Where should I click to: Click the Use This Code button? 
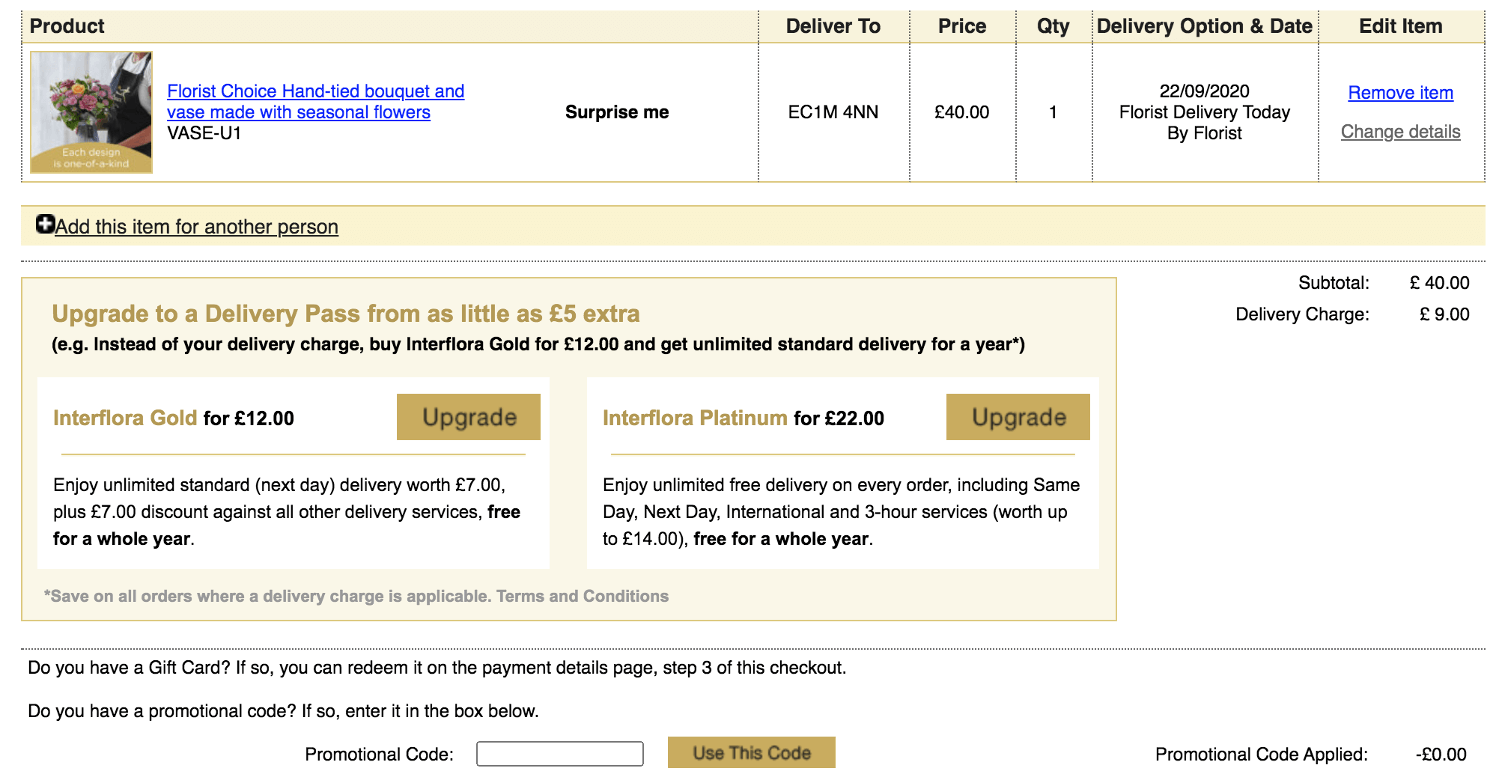pos(751,753)
